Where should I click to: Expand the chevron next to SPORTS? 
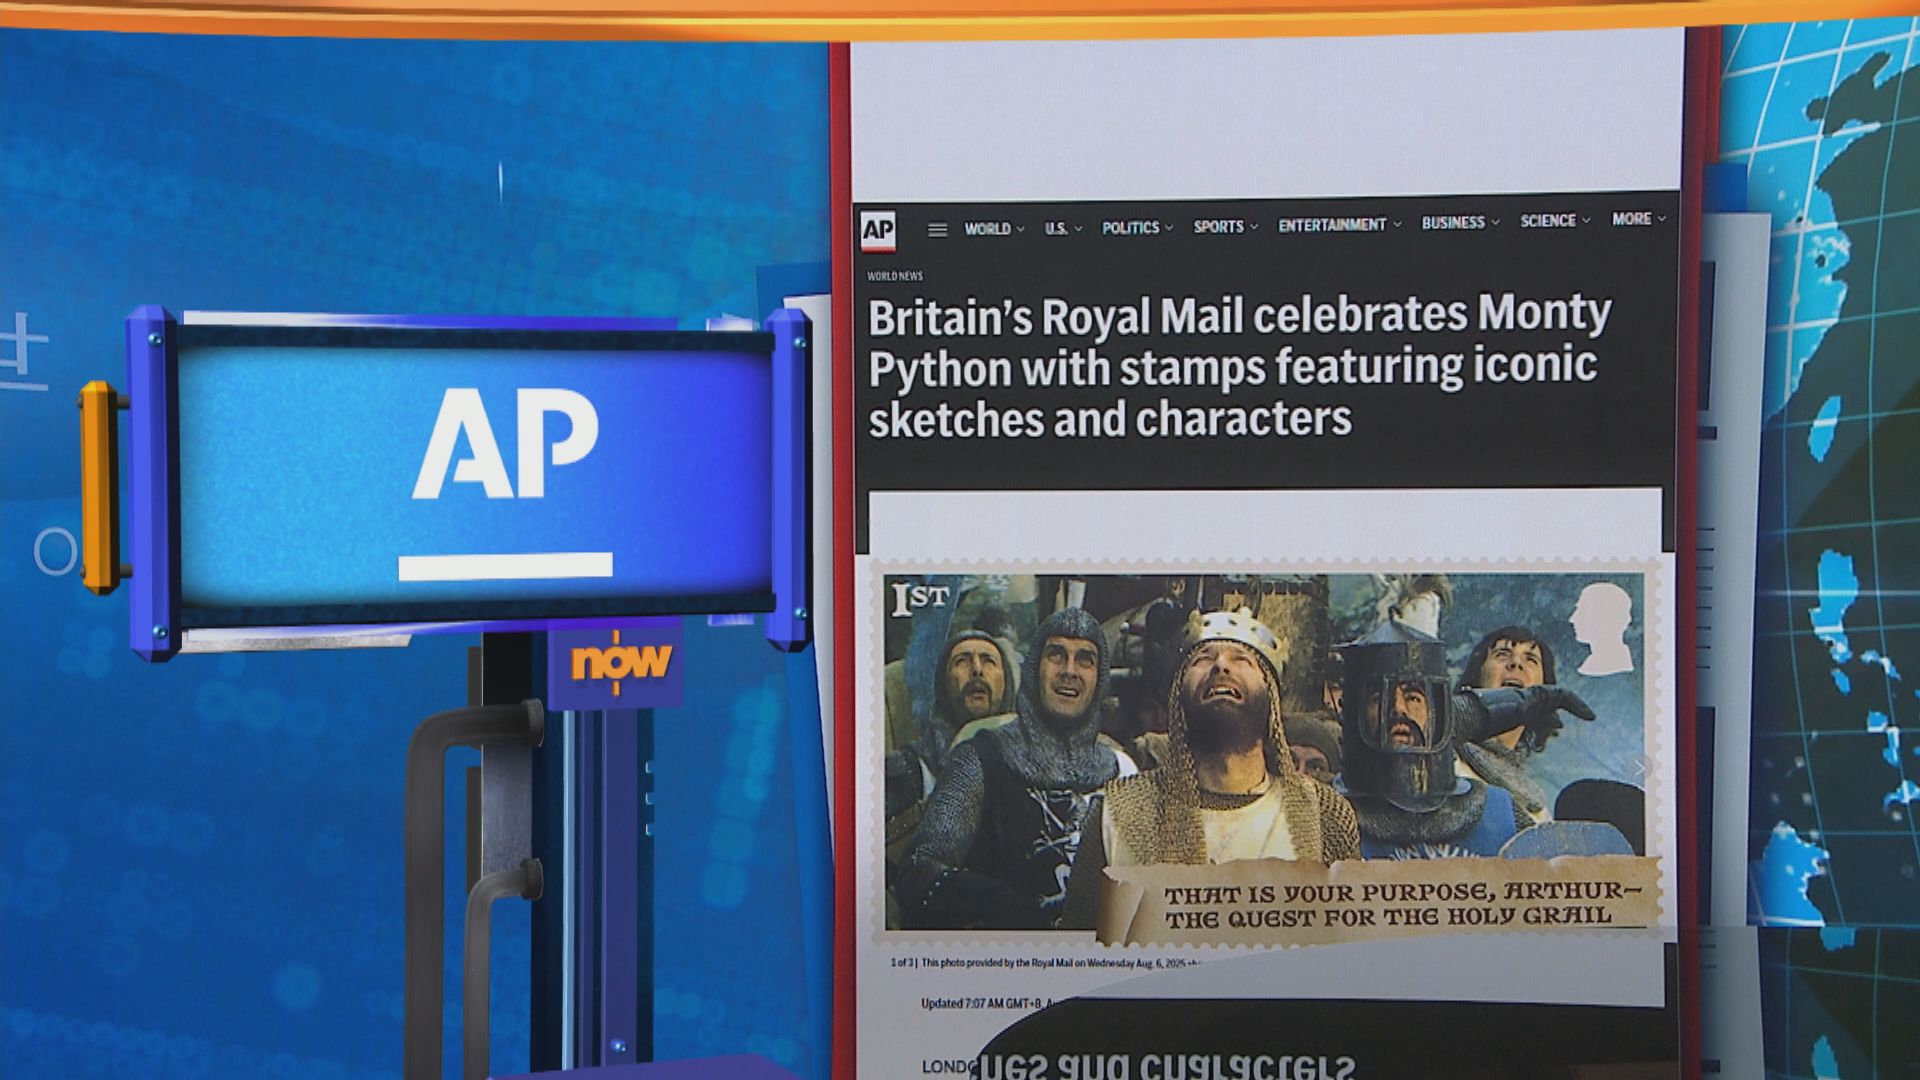coord(1253,227)
